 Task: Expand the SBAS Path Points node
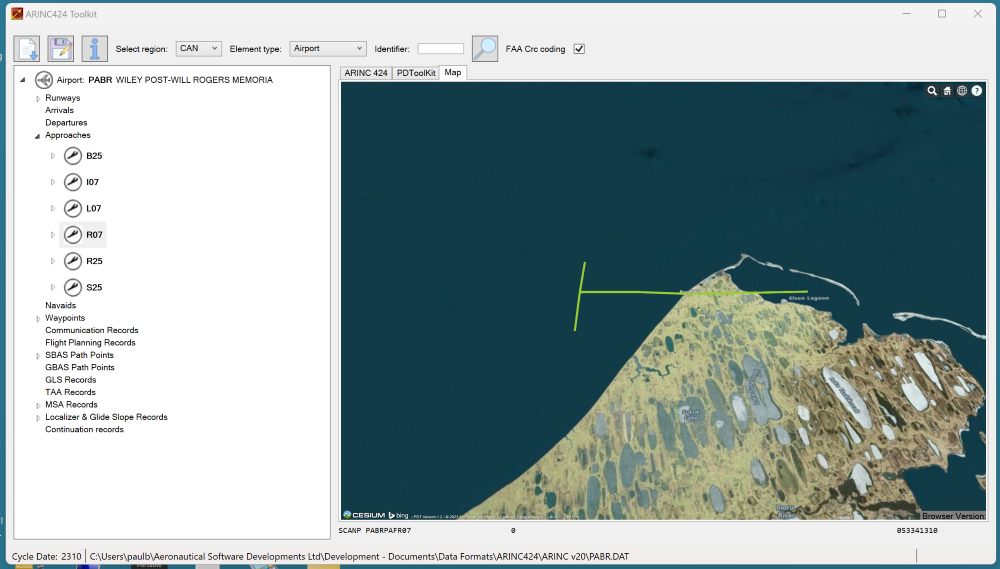click(38, 355)
